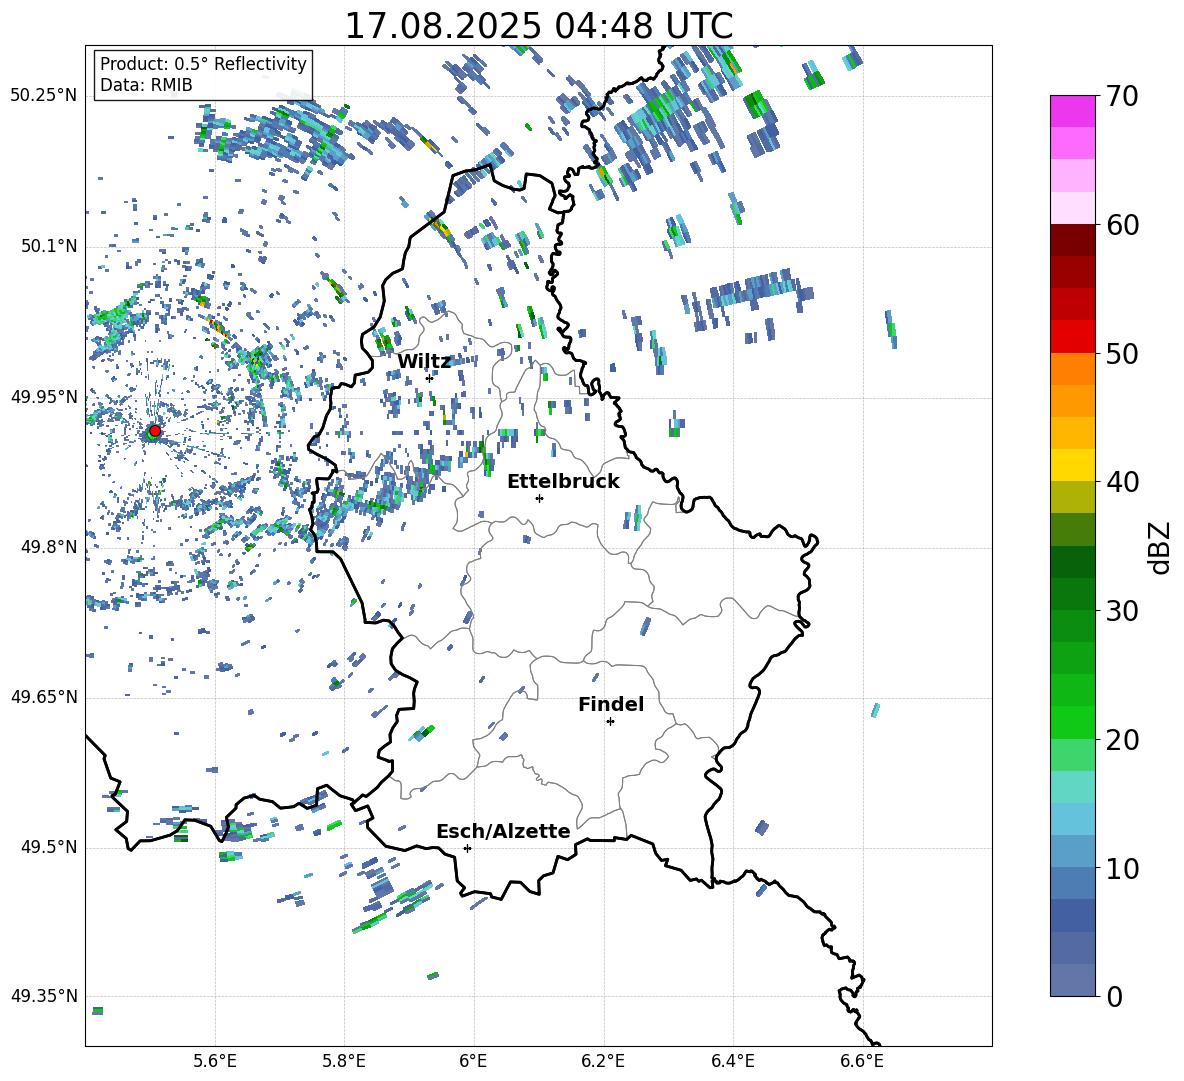1184x1081 pixels.
Task: Click the title 17.08.2025 04:48 UTC
Action: tap(538, 26)
